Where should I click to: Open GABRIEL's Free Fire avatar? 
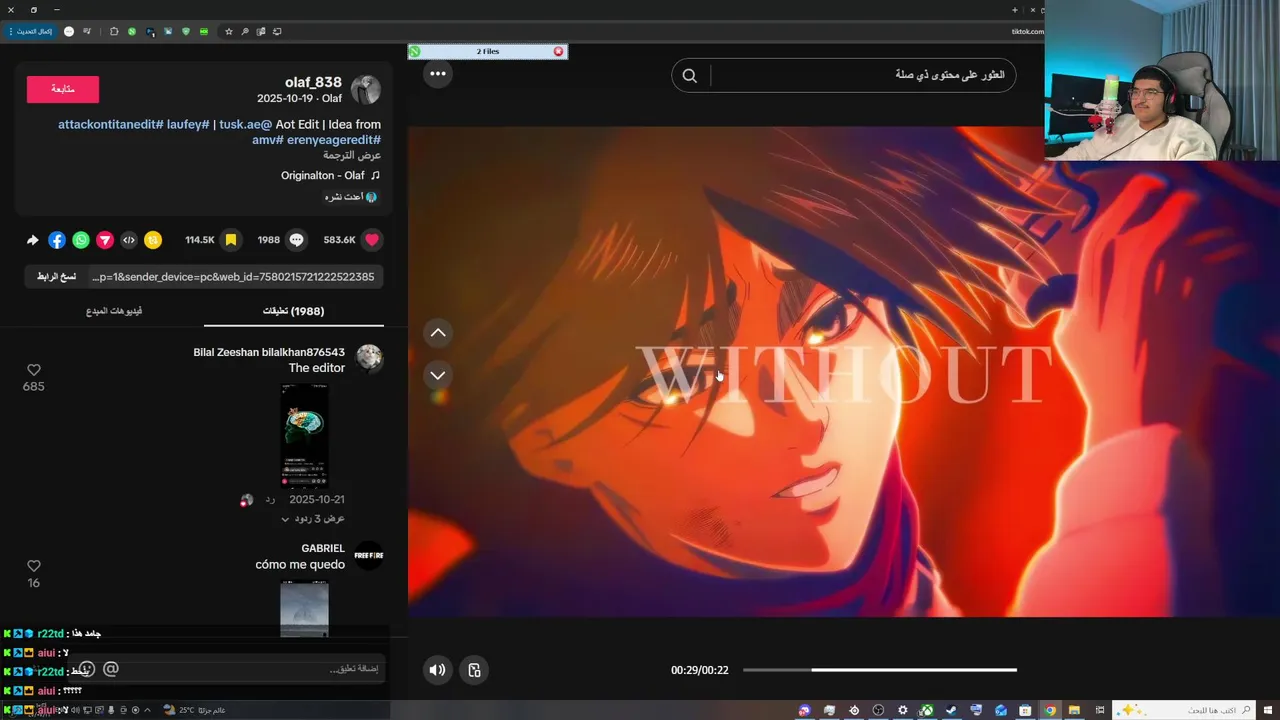click(x=369, y=555)
